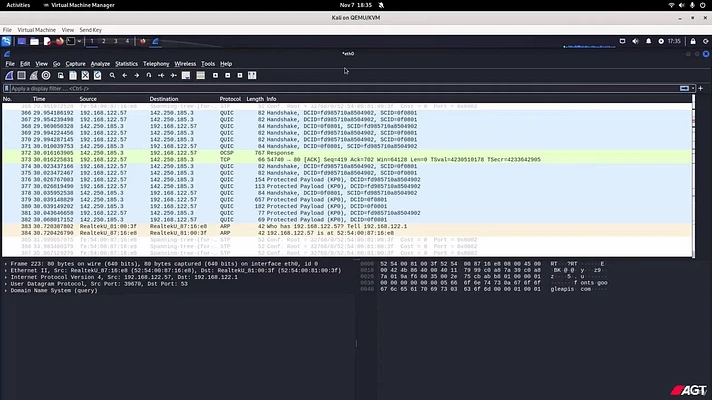Open the Send Key menu in virt-manager
Image resolution: width=712 pixels, height=400 pixels.
tap(90, 30)
